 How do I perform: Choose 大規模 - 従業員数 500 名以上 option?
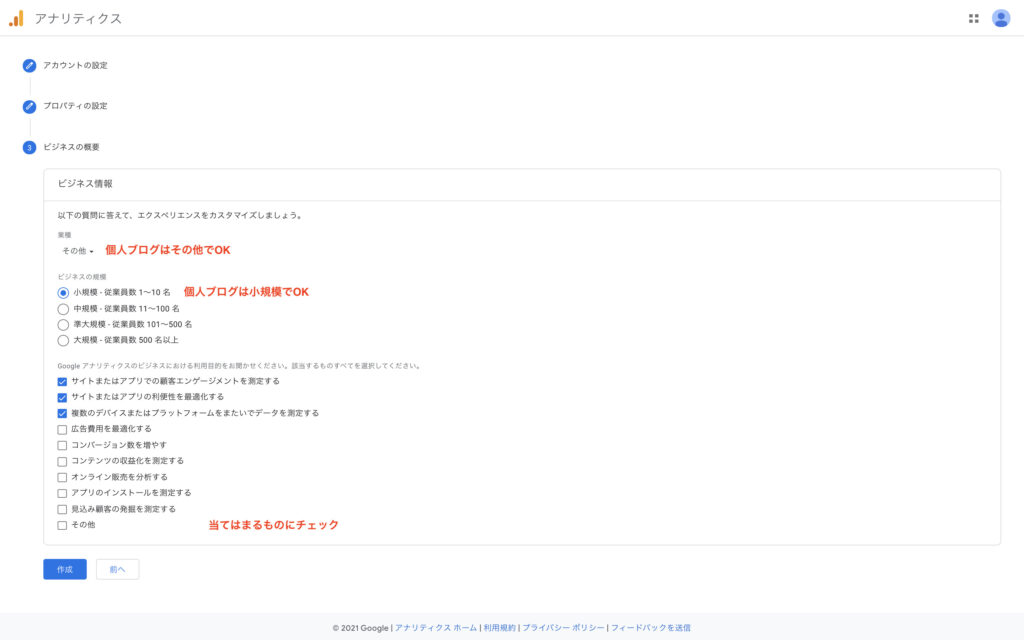(x=63, y=340)
